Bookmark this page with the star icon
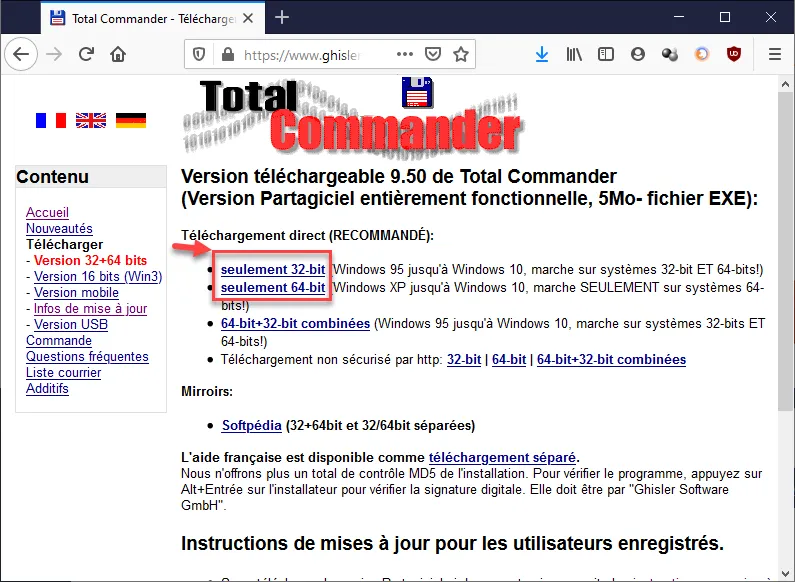The width and height of the screenshot is (795, 582). click(x=460, y=55)
